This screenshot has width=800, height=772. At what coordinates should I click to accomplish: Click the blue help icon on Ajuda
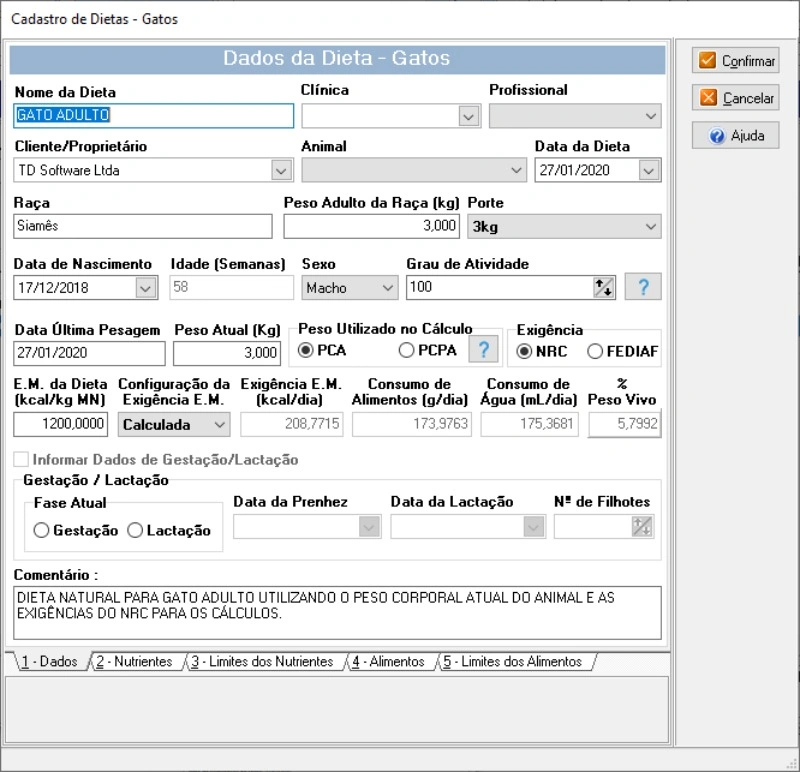click(717, 136)
